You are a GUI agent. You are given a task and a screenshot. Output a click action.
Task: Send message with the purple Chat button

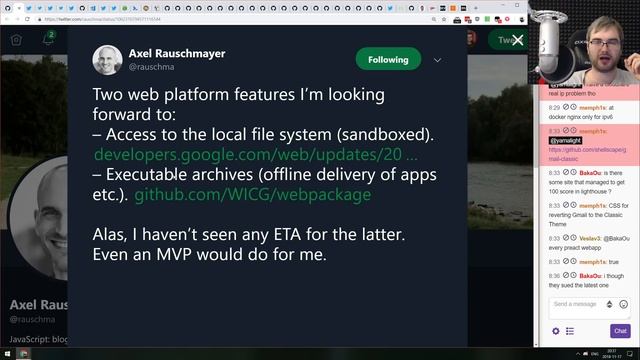[x=620, y=331]
